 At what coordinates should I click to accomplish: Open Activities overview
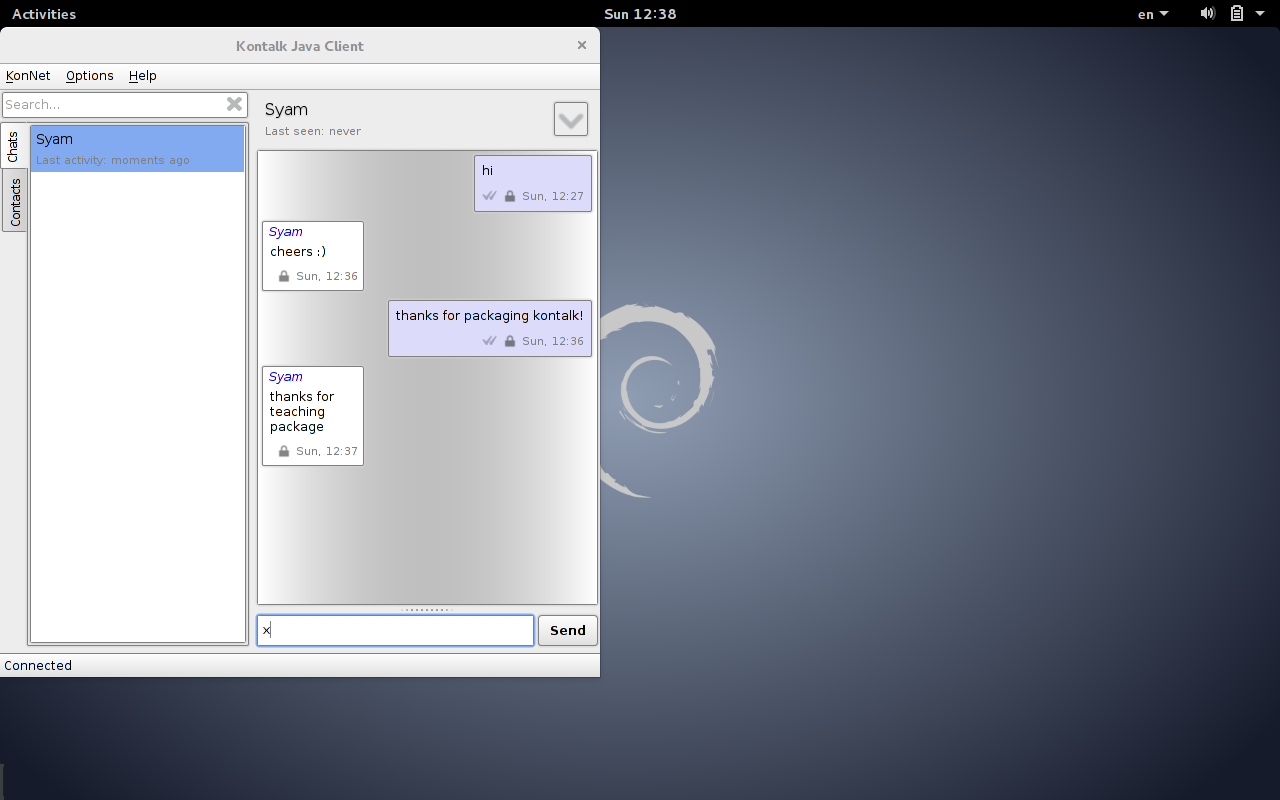point(44,14)
